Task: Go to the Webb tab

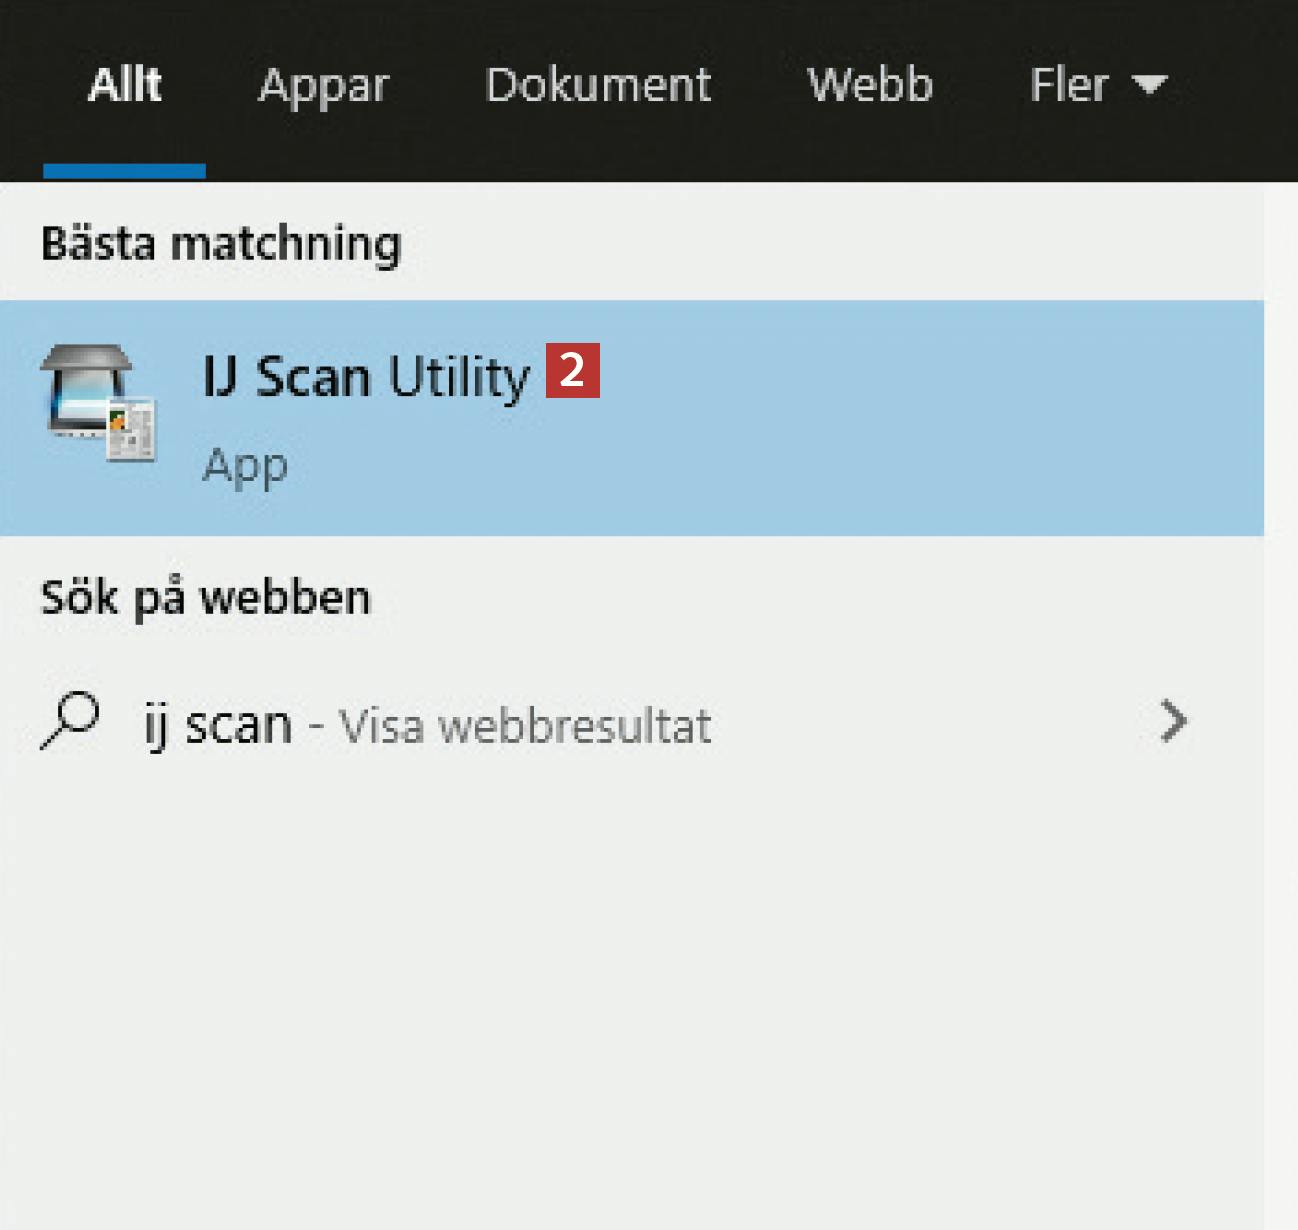Action: pyautogui.click(x=870, y=85)
